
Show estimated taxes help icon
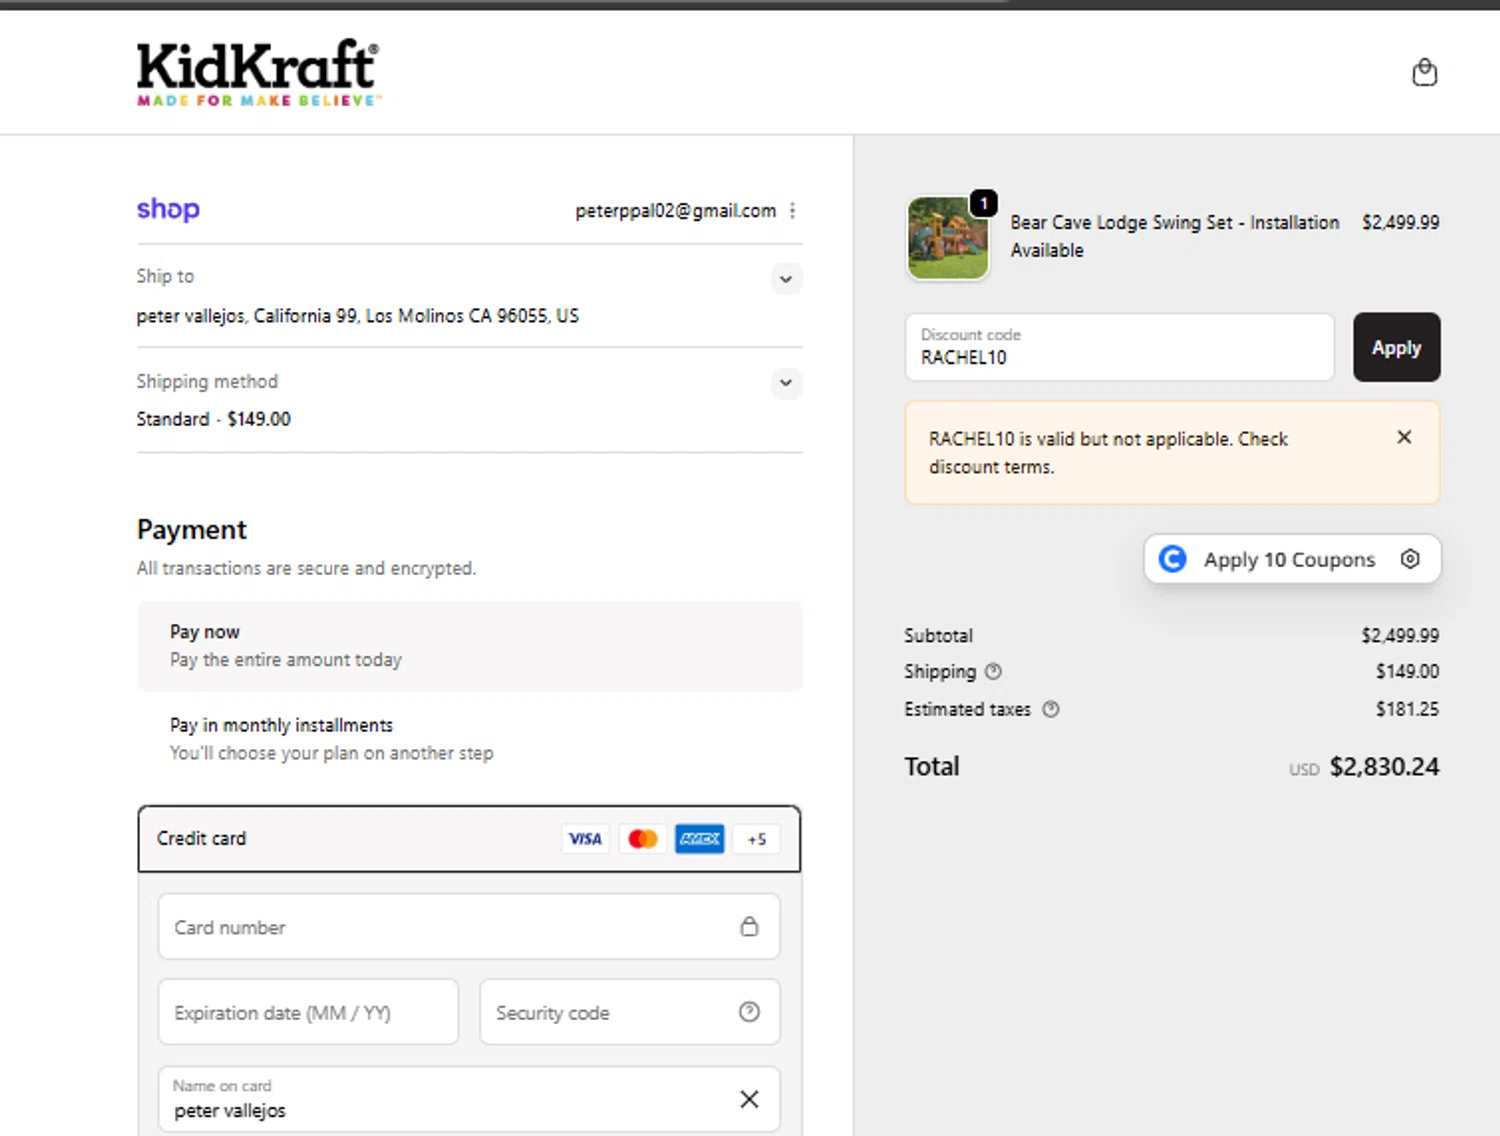pyautogui.click(x=1050, y=709)
